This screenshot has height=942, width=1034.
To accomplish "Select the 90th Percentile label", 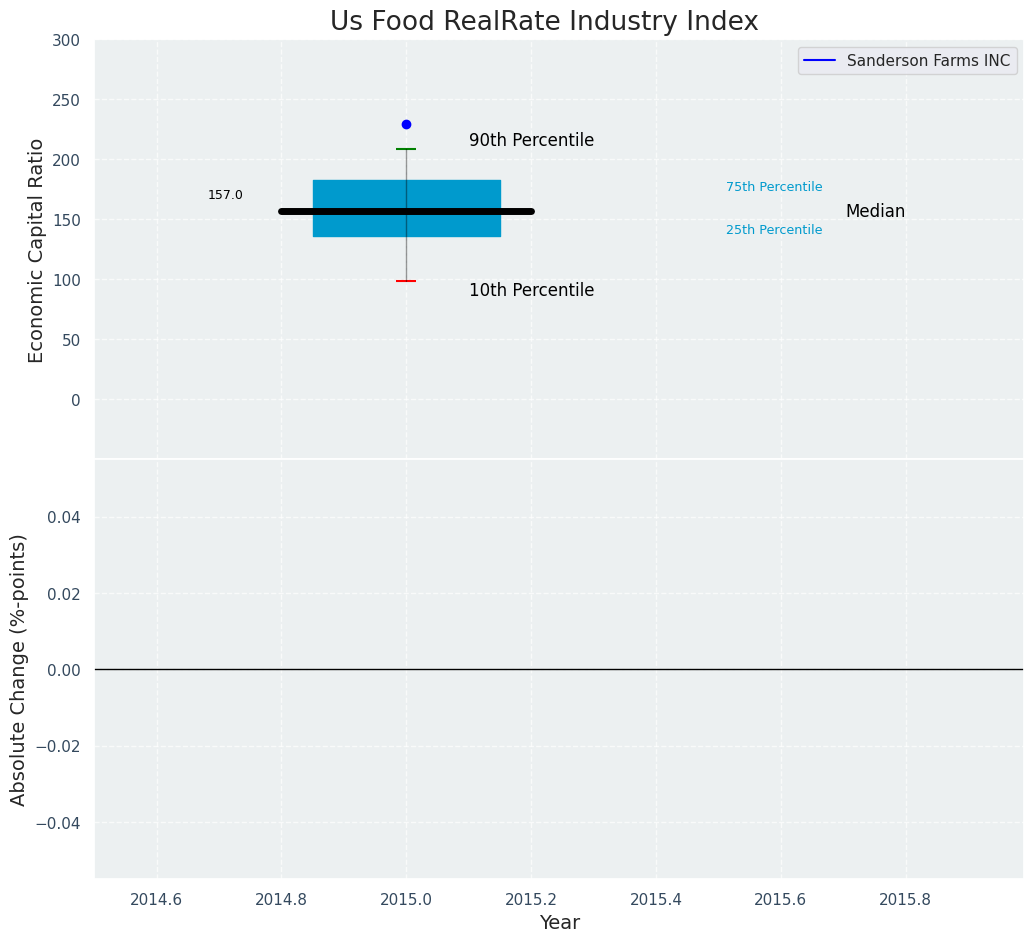I will (x=531, y=141).
